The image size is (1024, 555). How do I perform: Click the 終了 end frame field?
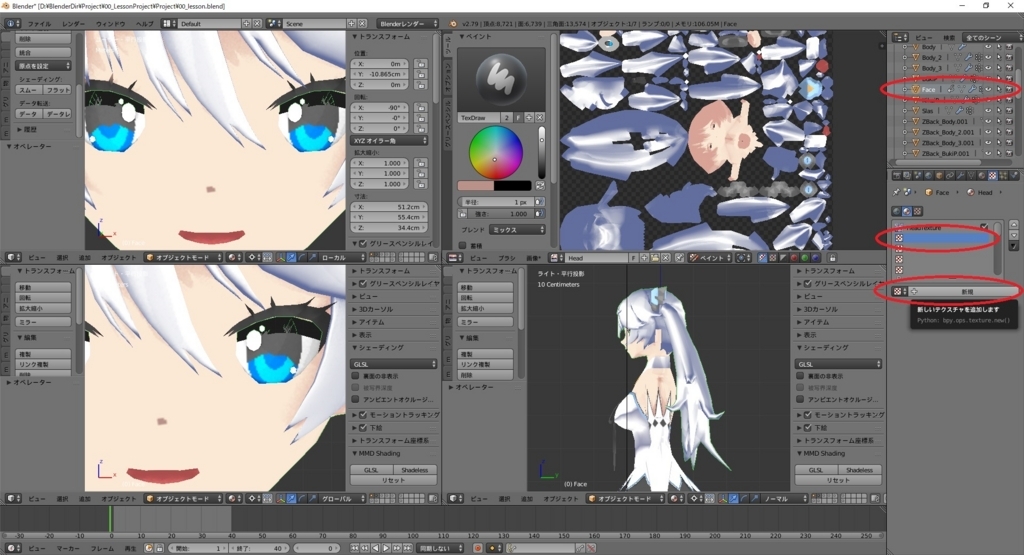259,548
